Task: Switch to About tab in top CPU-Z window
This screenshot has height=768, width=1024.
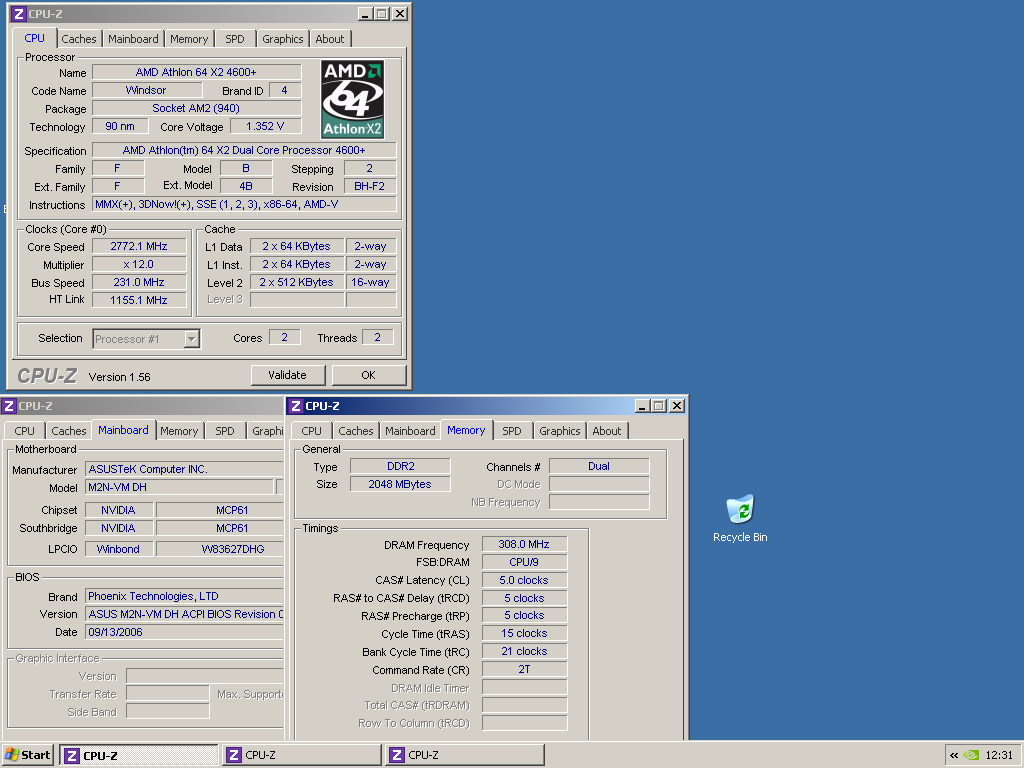Action: [x=330, y=39]
